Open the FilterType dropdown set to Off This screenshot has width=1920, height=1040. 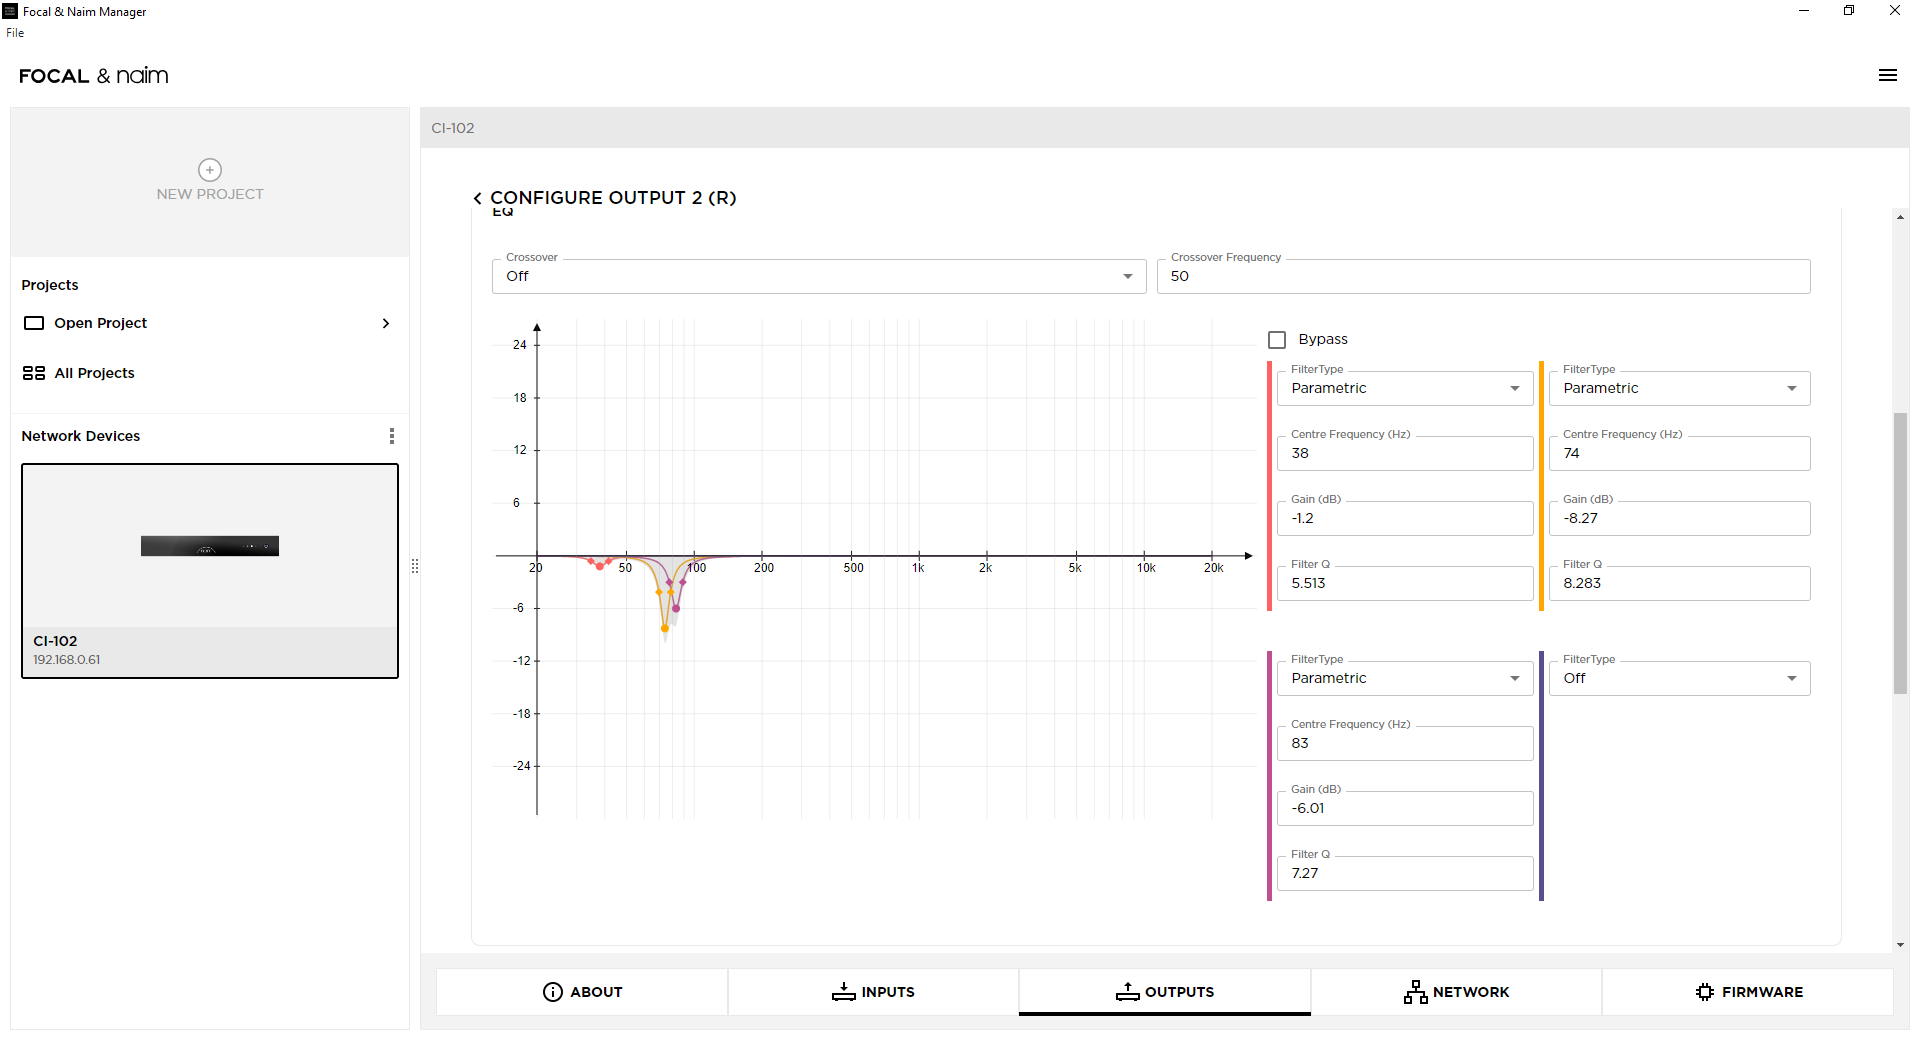click(1679, 679)
